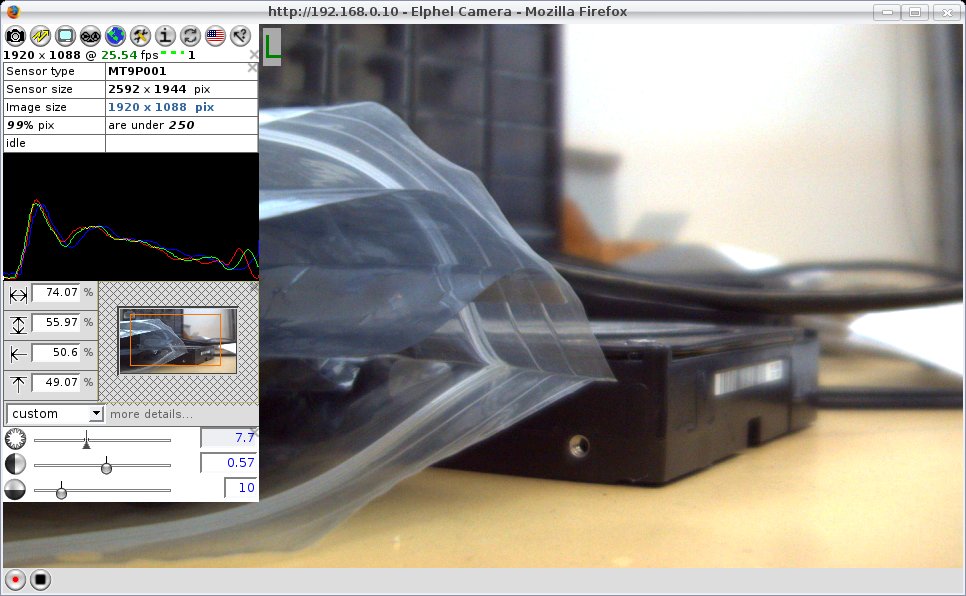Screen dimensions: 966x596
Task: Click the refresh arrows icon
Action: point(190,36)
